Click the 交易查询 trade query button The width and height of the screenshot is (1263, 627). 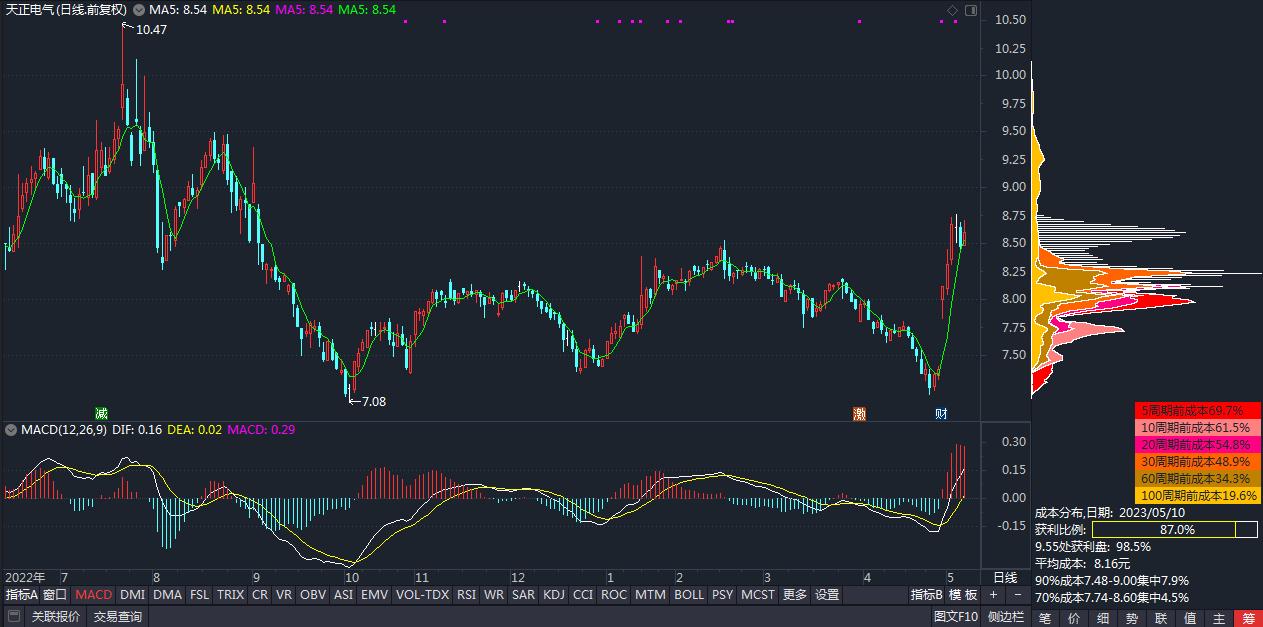pos(118,617)
